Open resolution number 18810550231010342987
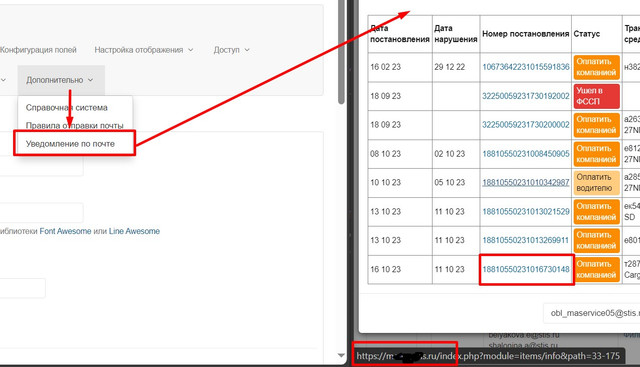The height and width of the screenshot is (367, 640). (526, 182)
